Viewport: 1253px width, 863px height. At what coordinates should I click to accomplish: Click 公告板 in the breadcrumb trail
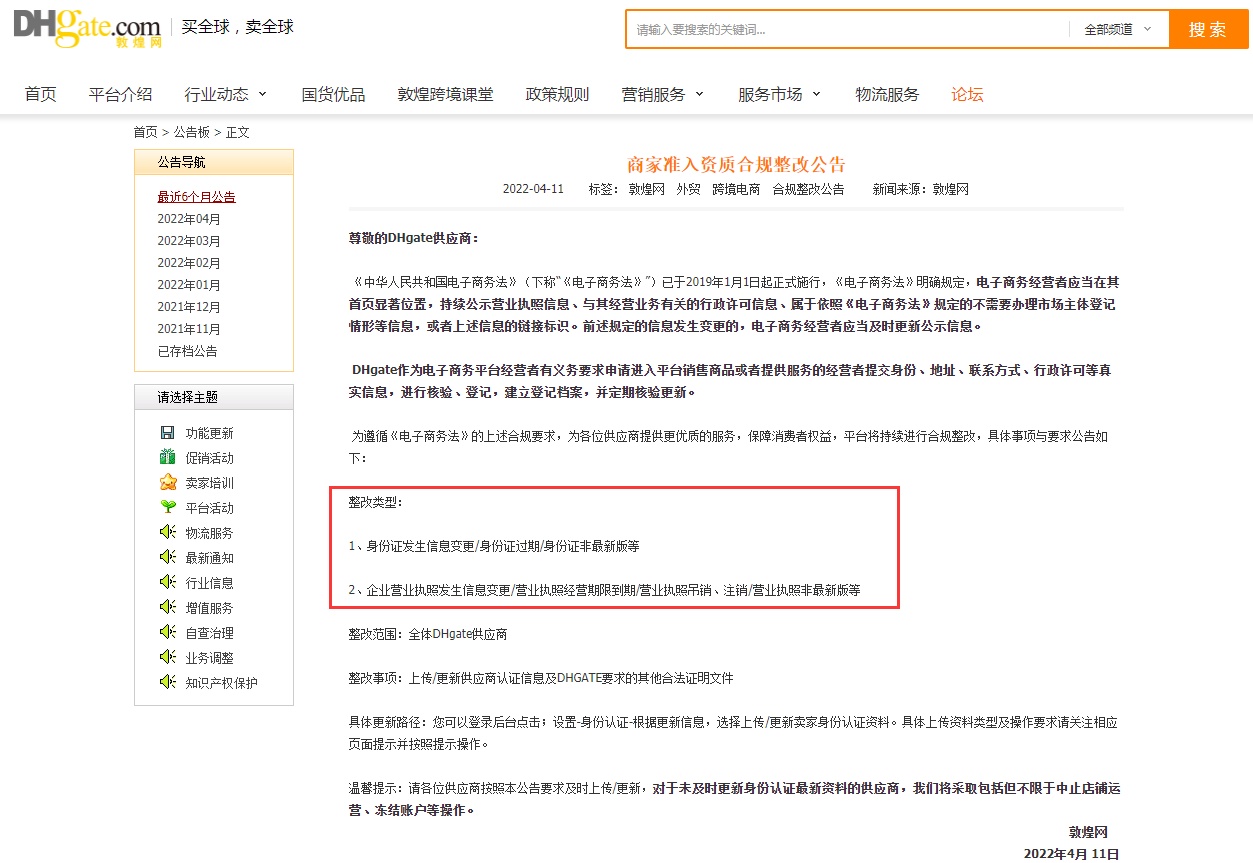[192, 132]
